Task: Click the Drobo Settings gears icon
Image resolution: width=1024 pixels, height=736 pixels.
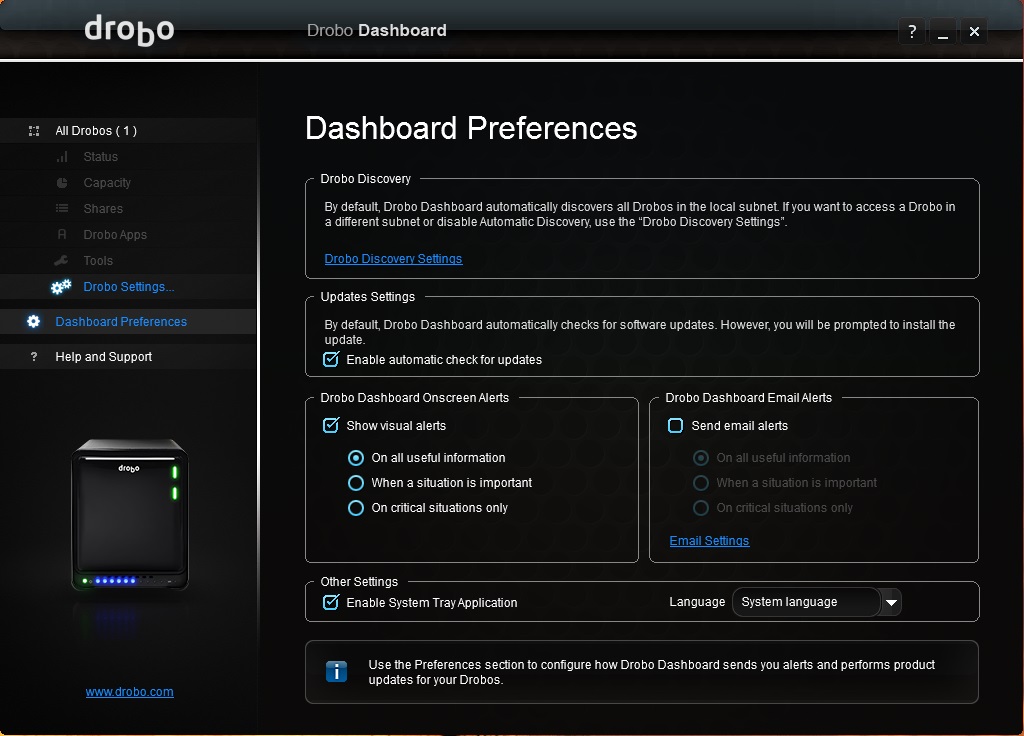Action: tap(61, 287)
